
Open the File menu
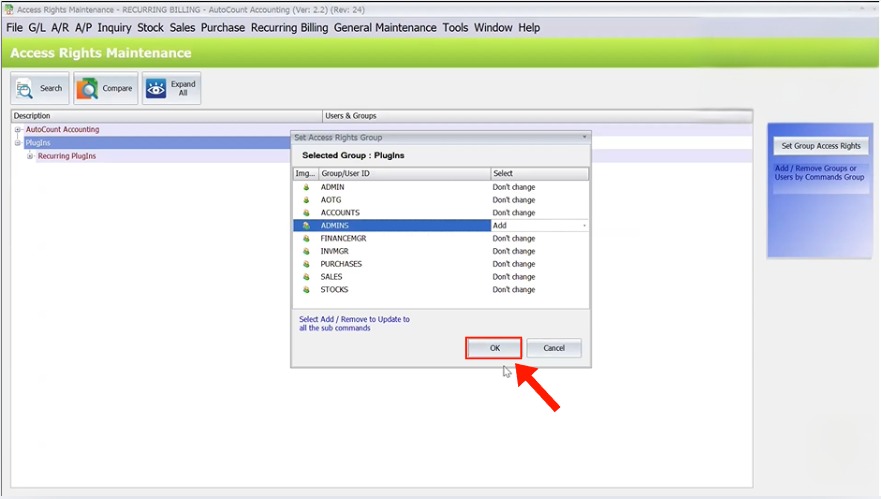tap(15, 28)
